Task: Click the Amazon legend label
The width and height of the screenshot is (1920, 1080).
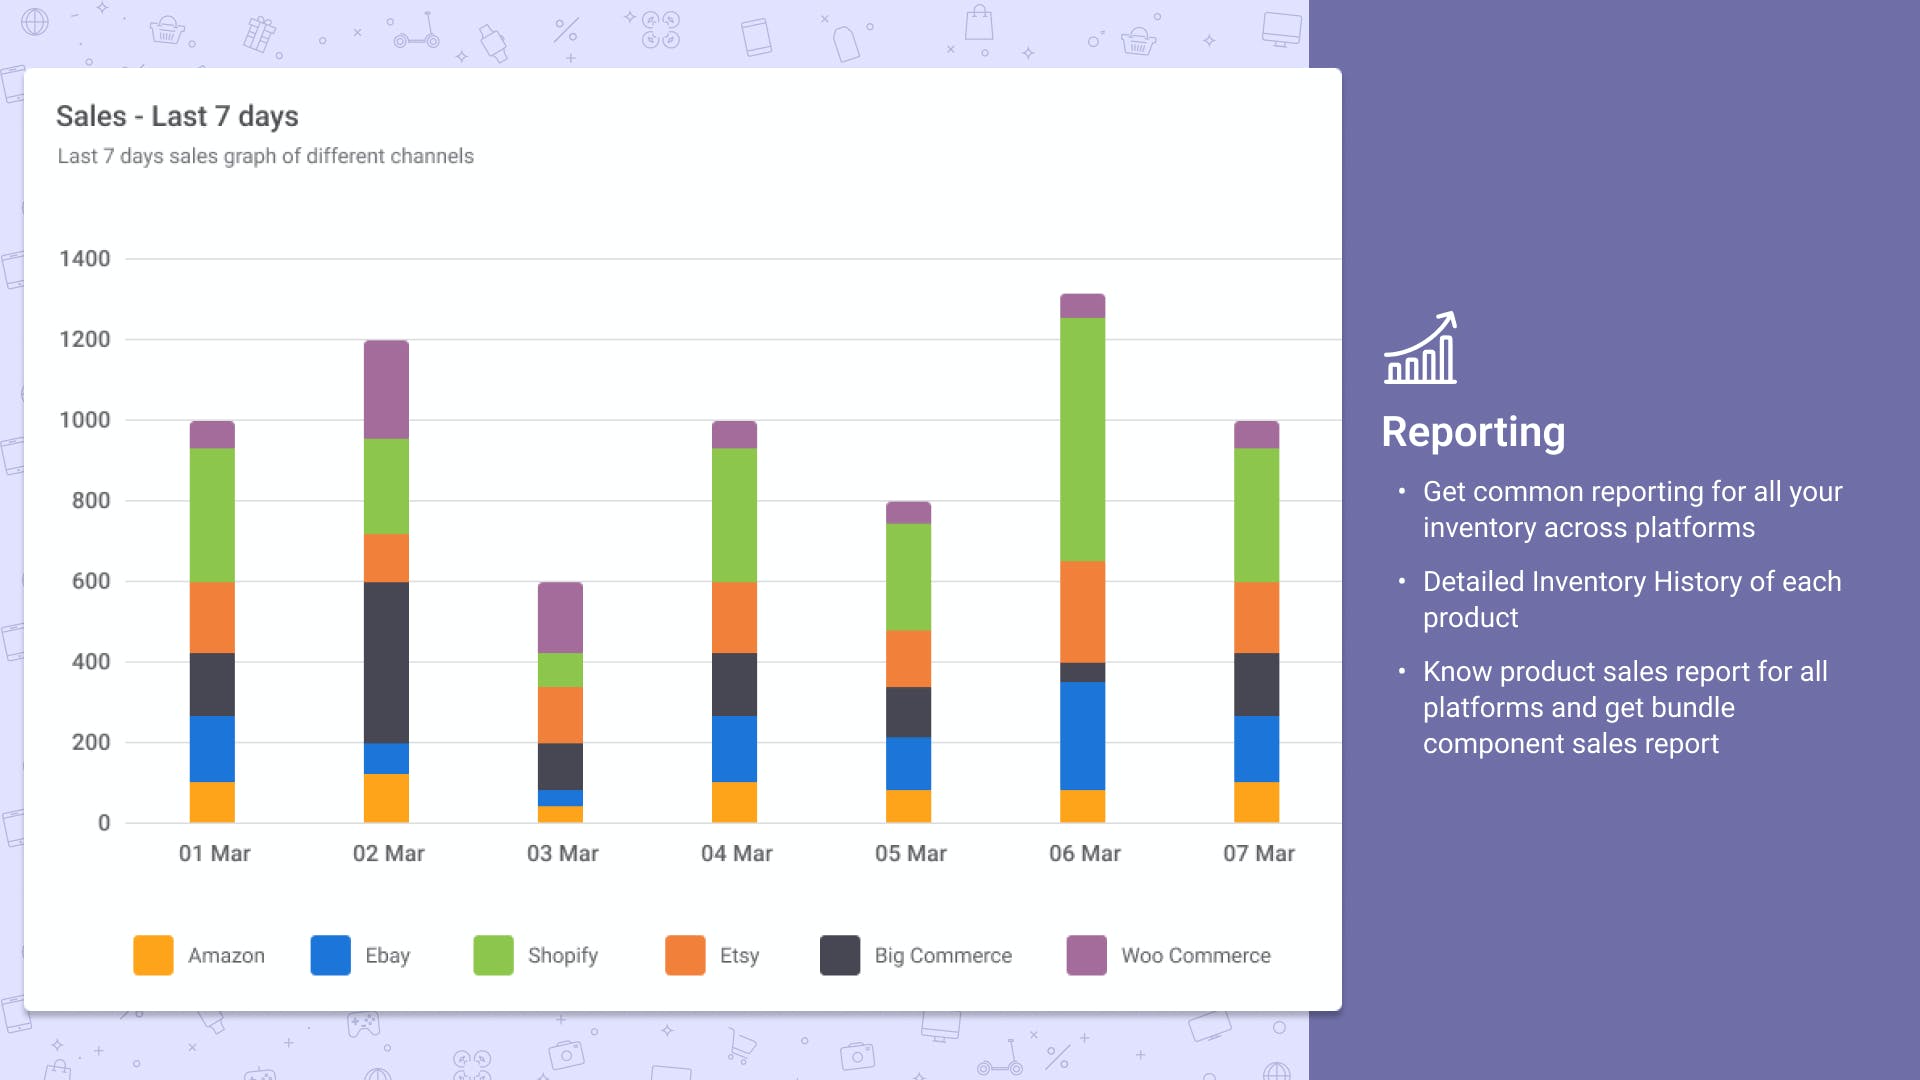Action: [x=226, y=955]
